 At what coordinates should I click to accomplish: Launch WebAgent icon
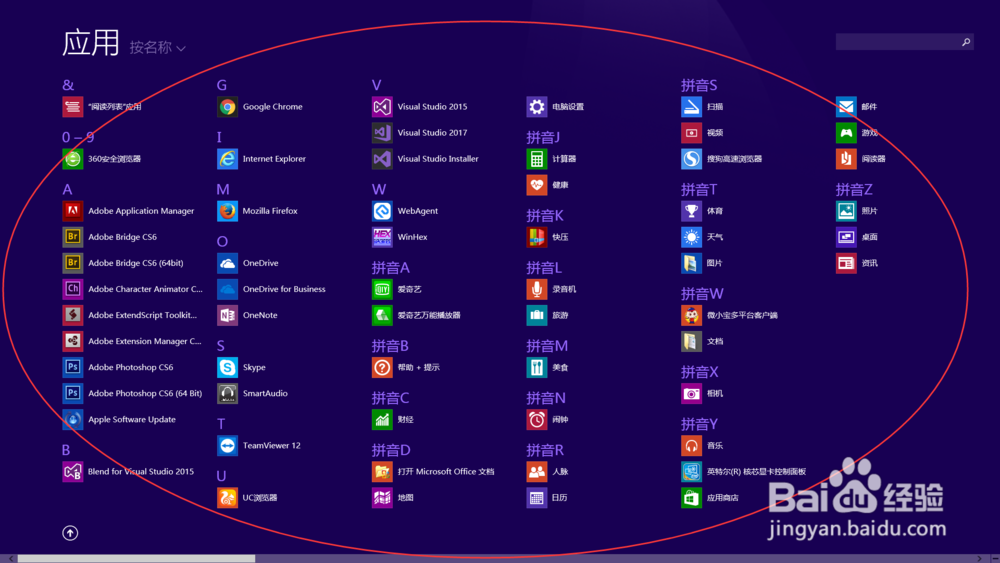(382, 211)
